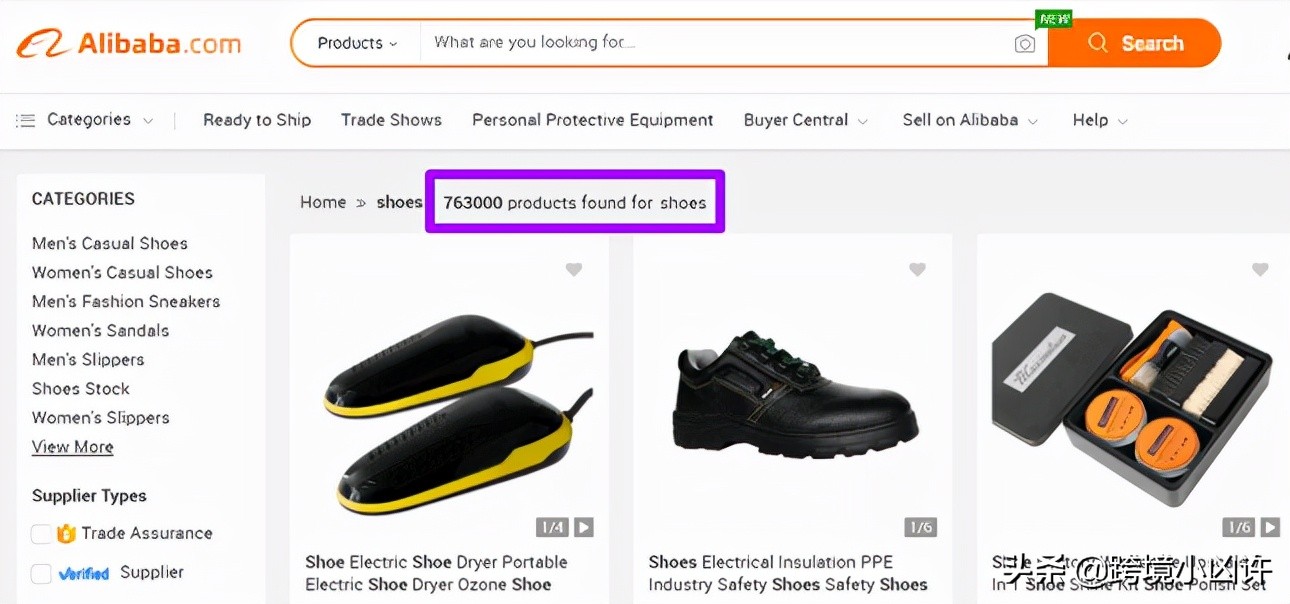Play video on shoe polish kit image
Image resolution: width=1290 pixels, height=604 pixels.
tap(1270, 527)
